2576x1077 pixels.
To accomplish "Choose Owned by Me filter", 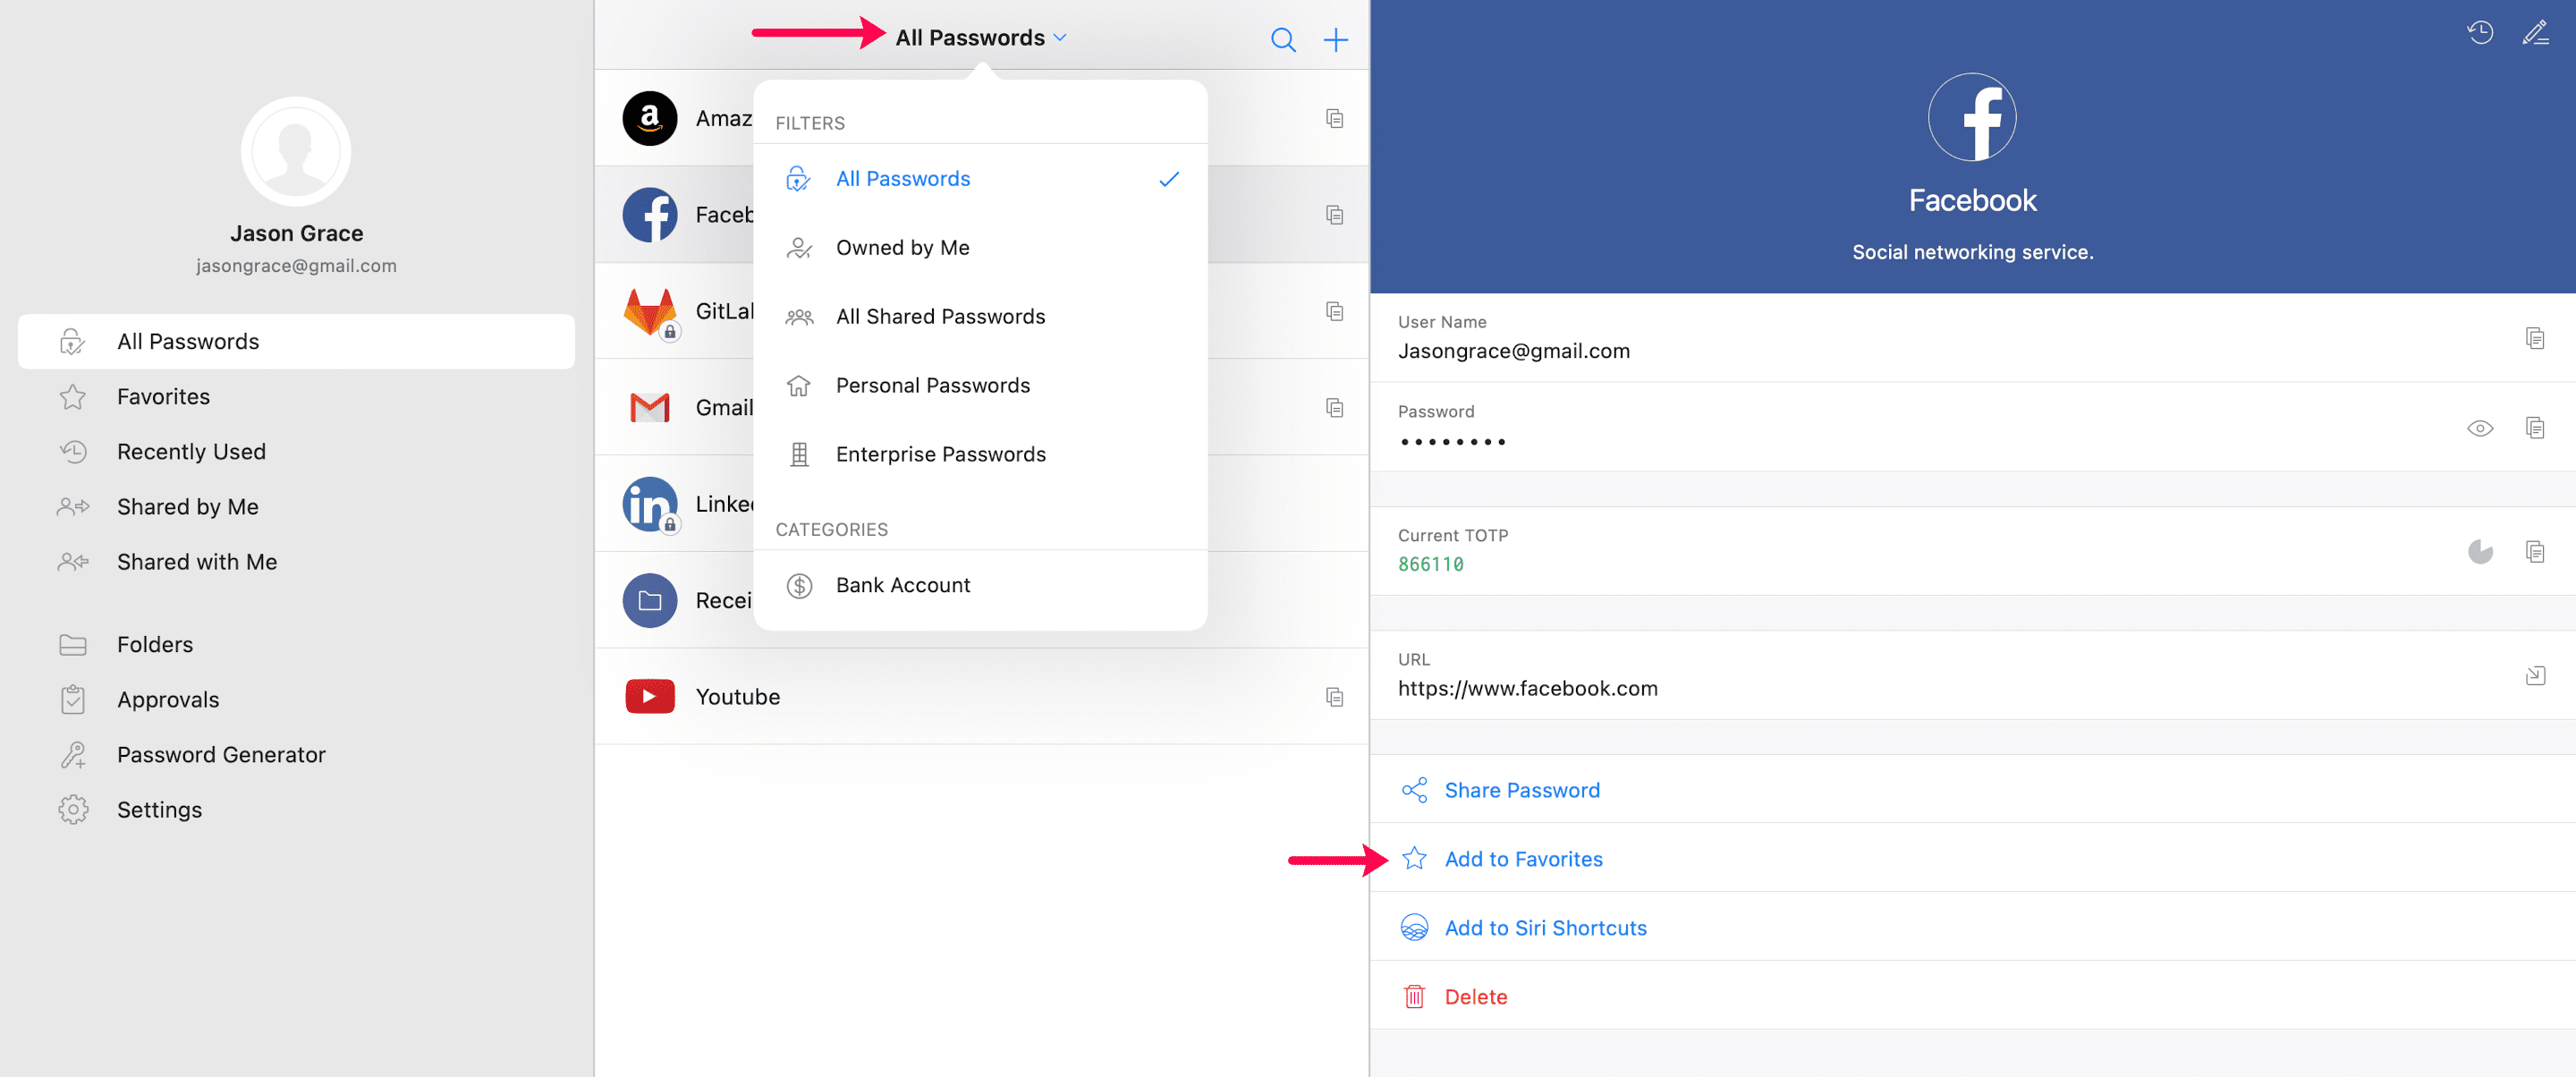I will 980,248.
